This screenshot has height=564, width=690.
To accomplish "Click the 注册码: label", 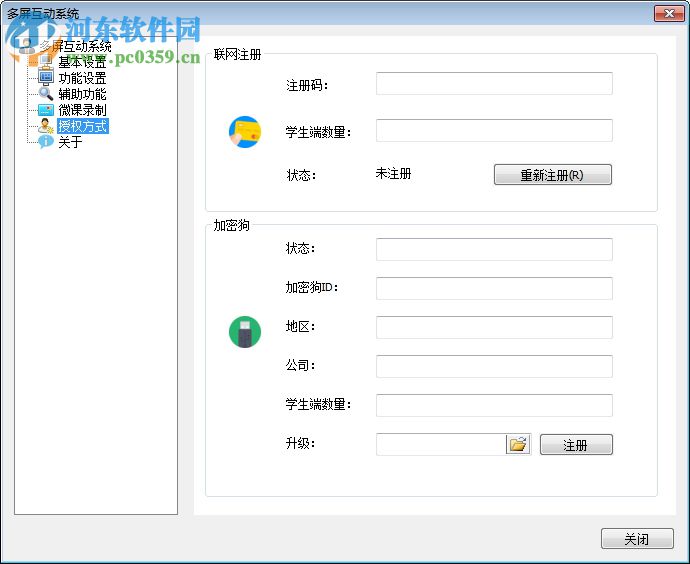I will click(307, 85).
